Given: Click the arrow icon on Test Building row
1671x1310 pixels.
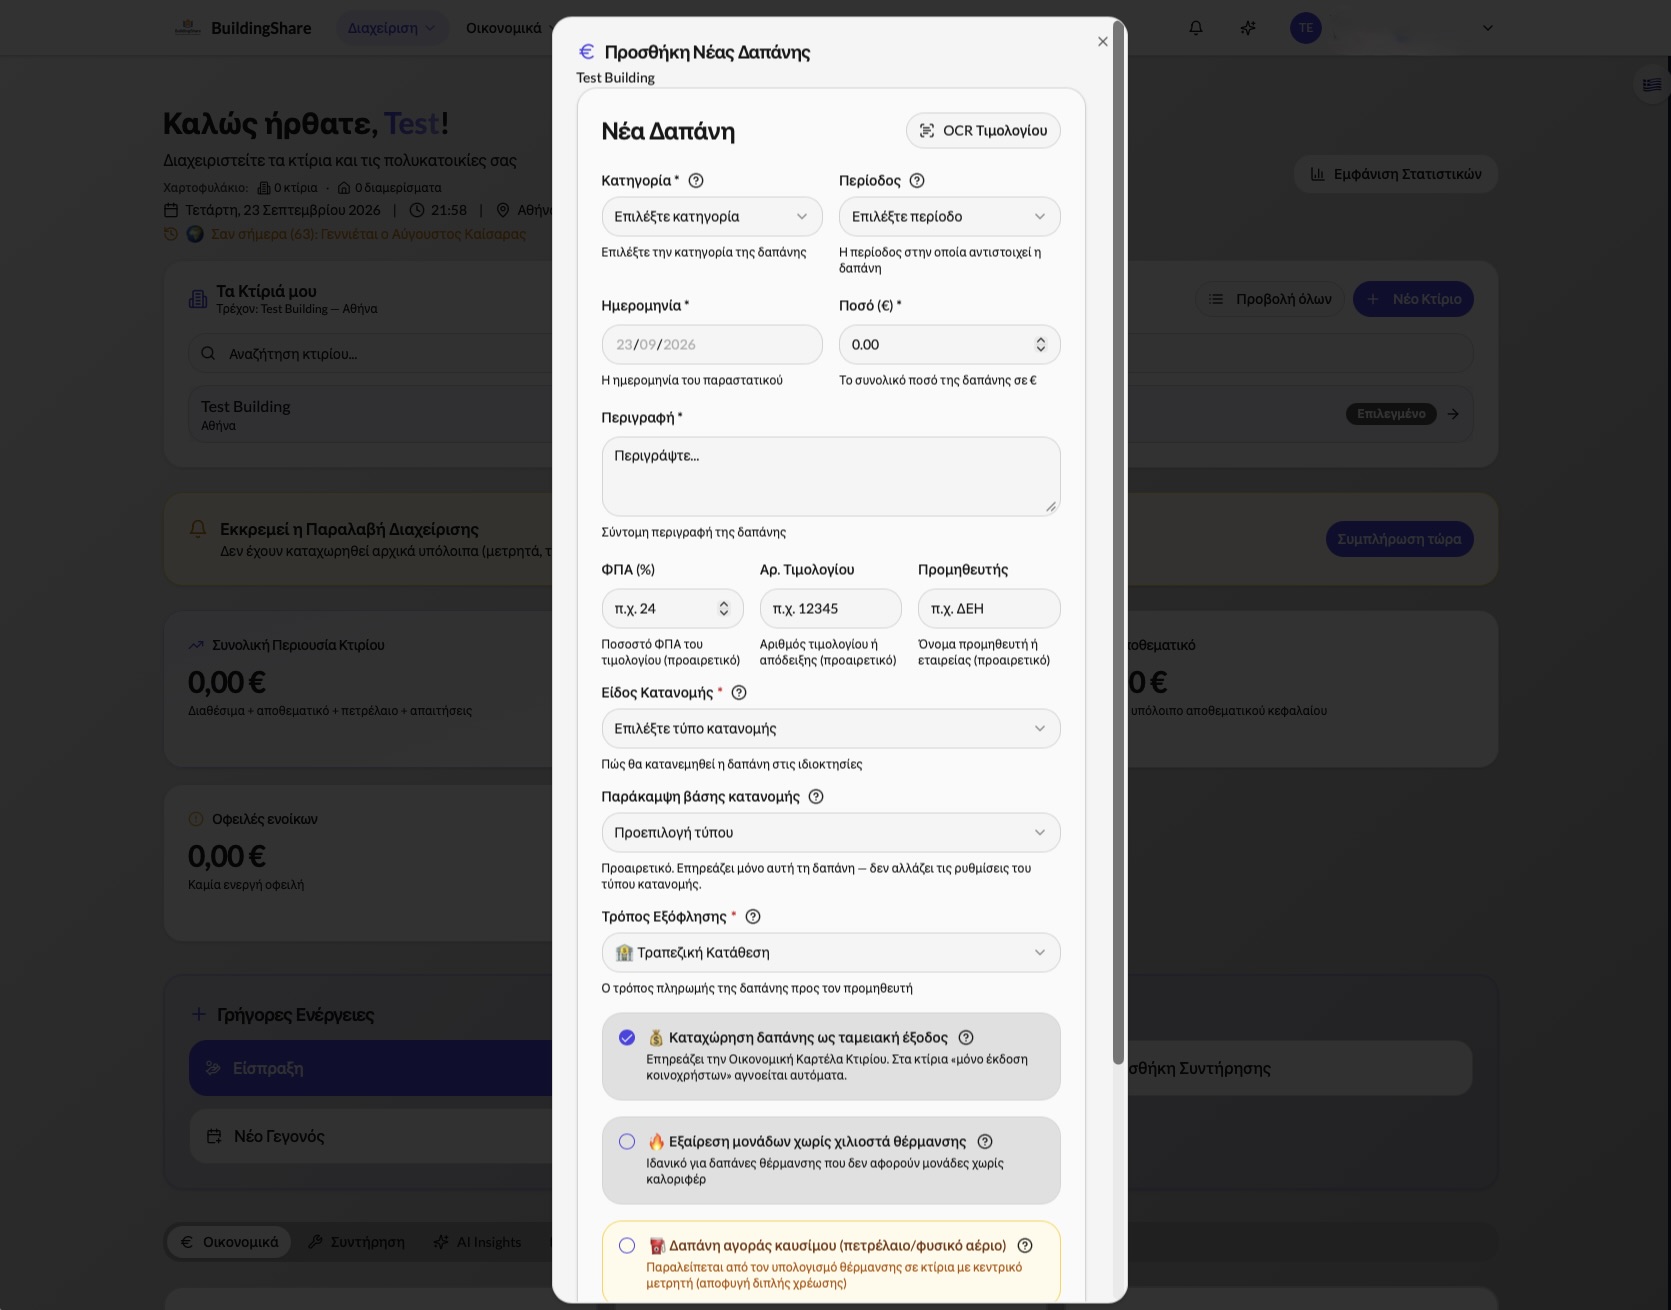Looking at the screenshot, I should [x=1453, y=414].
